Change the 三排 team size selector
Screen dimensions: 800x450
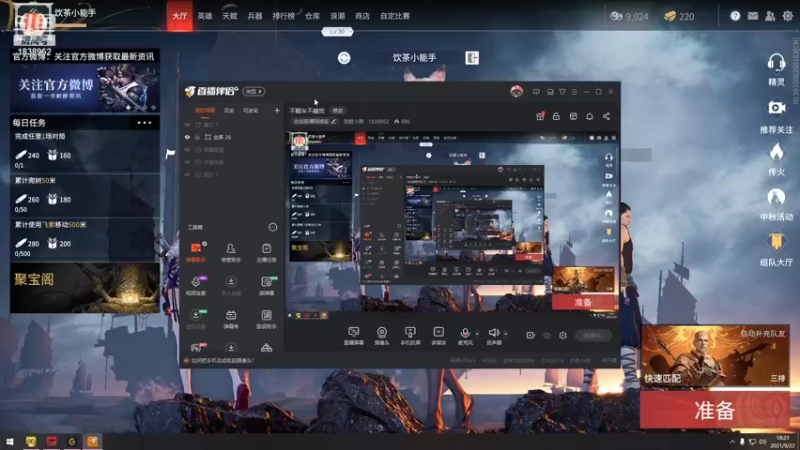pyautogui.click(x=778, y=378)
